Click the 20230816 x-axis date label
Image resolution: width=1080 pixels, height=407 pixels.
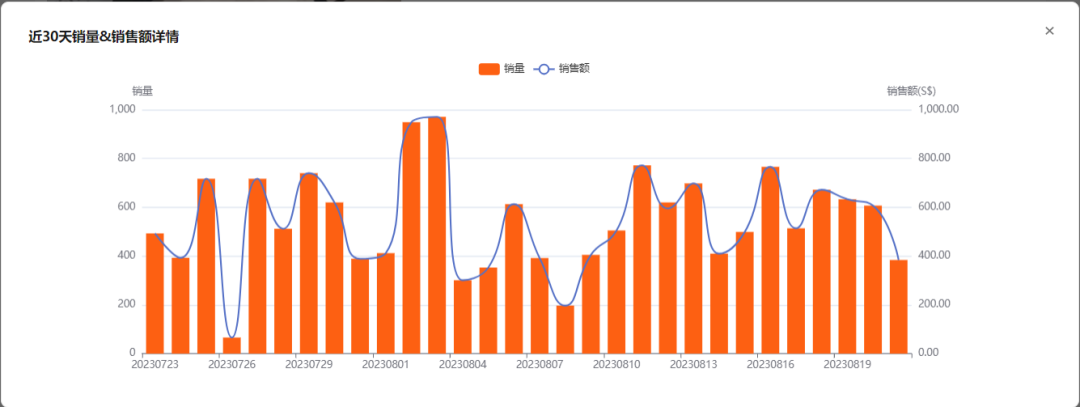(770, 364)
